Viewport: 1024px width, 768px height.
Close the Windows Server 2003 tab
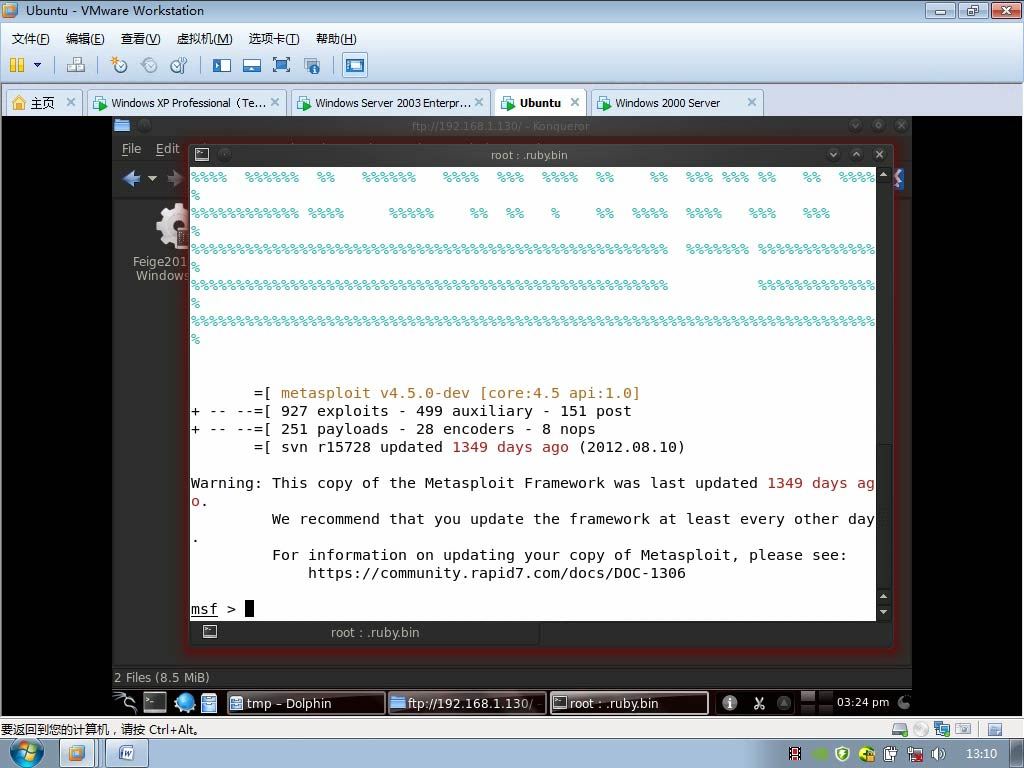(479, 102)
